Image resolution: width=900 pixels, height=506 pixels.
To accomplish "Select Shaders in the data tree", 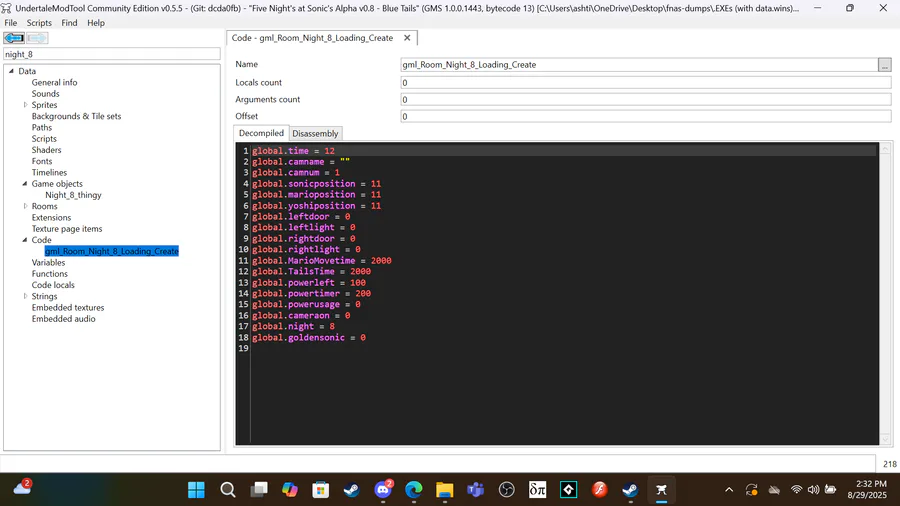I will [46, 150].
